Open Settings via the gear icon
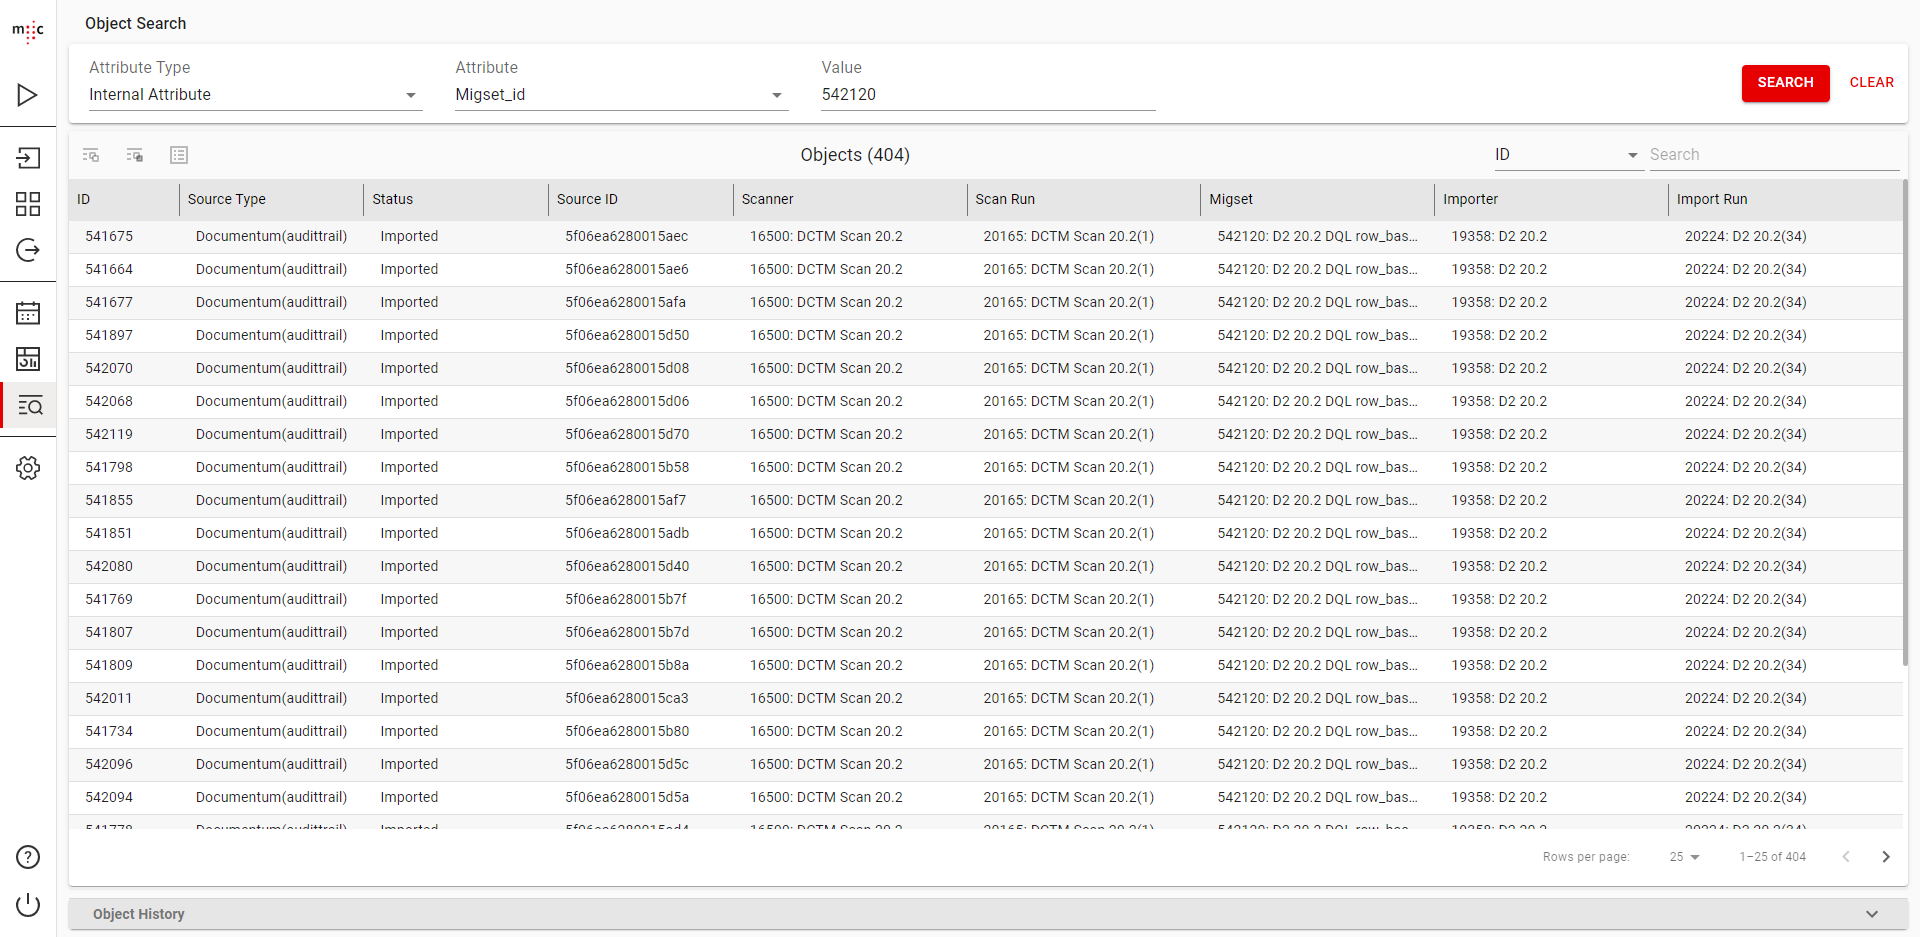Image resolution: width=1920 pixels, height=937 pixels. coord(27,467)
